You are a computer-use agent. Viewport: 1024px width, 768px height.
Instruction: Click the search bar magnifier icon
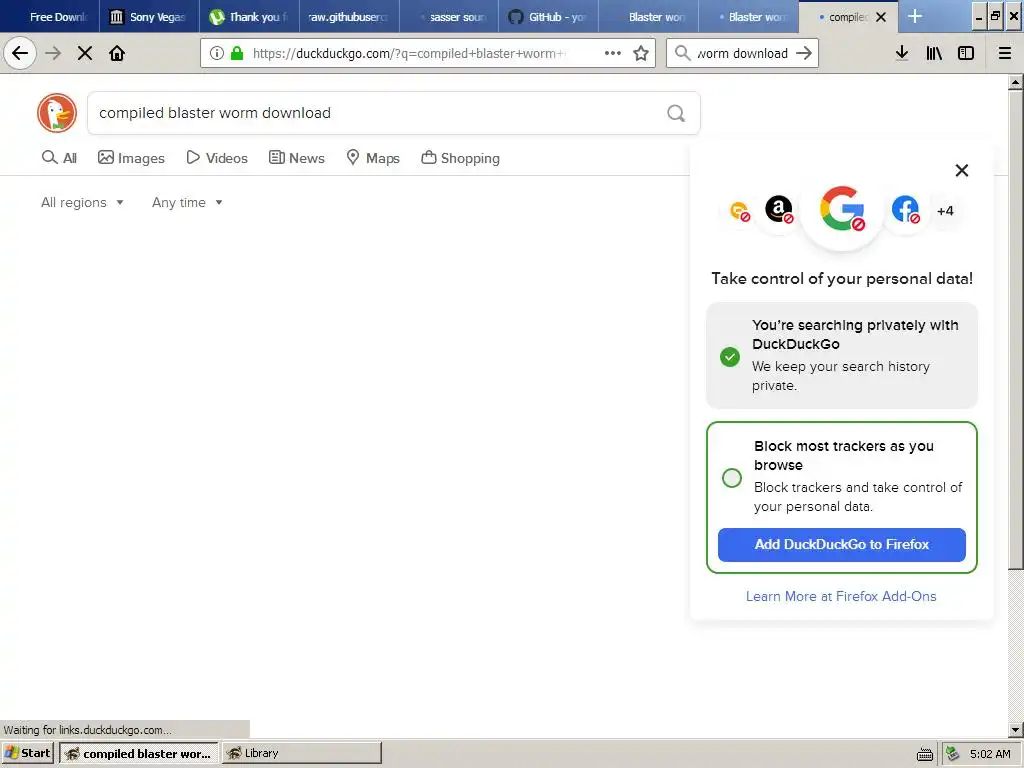click(682, 54)
